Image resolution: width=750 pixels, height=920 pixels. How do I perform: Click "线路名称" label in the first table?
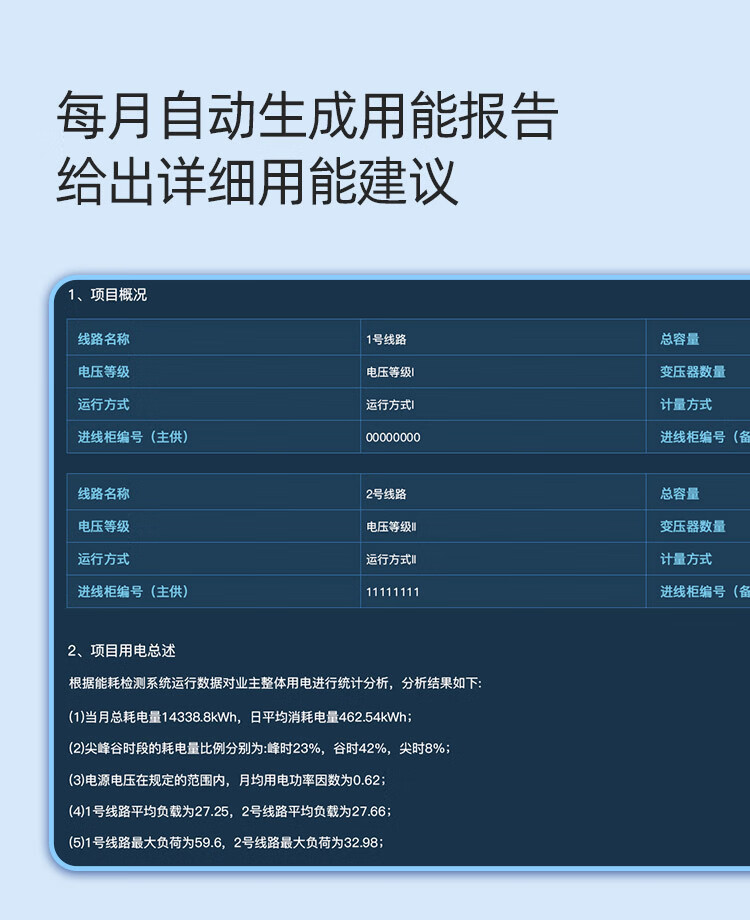point(104,340)
